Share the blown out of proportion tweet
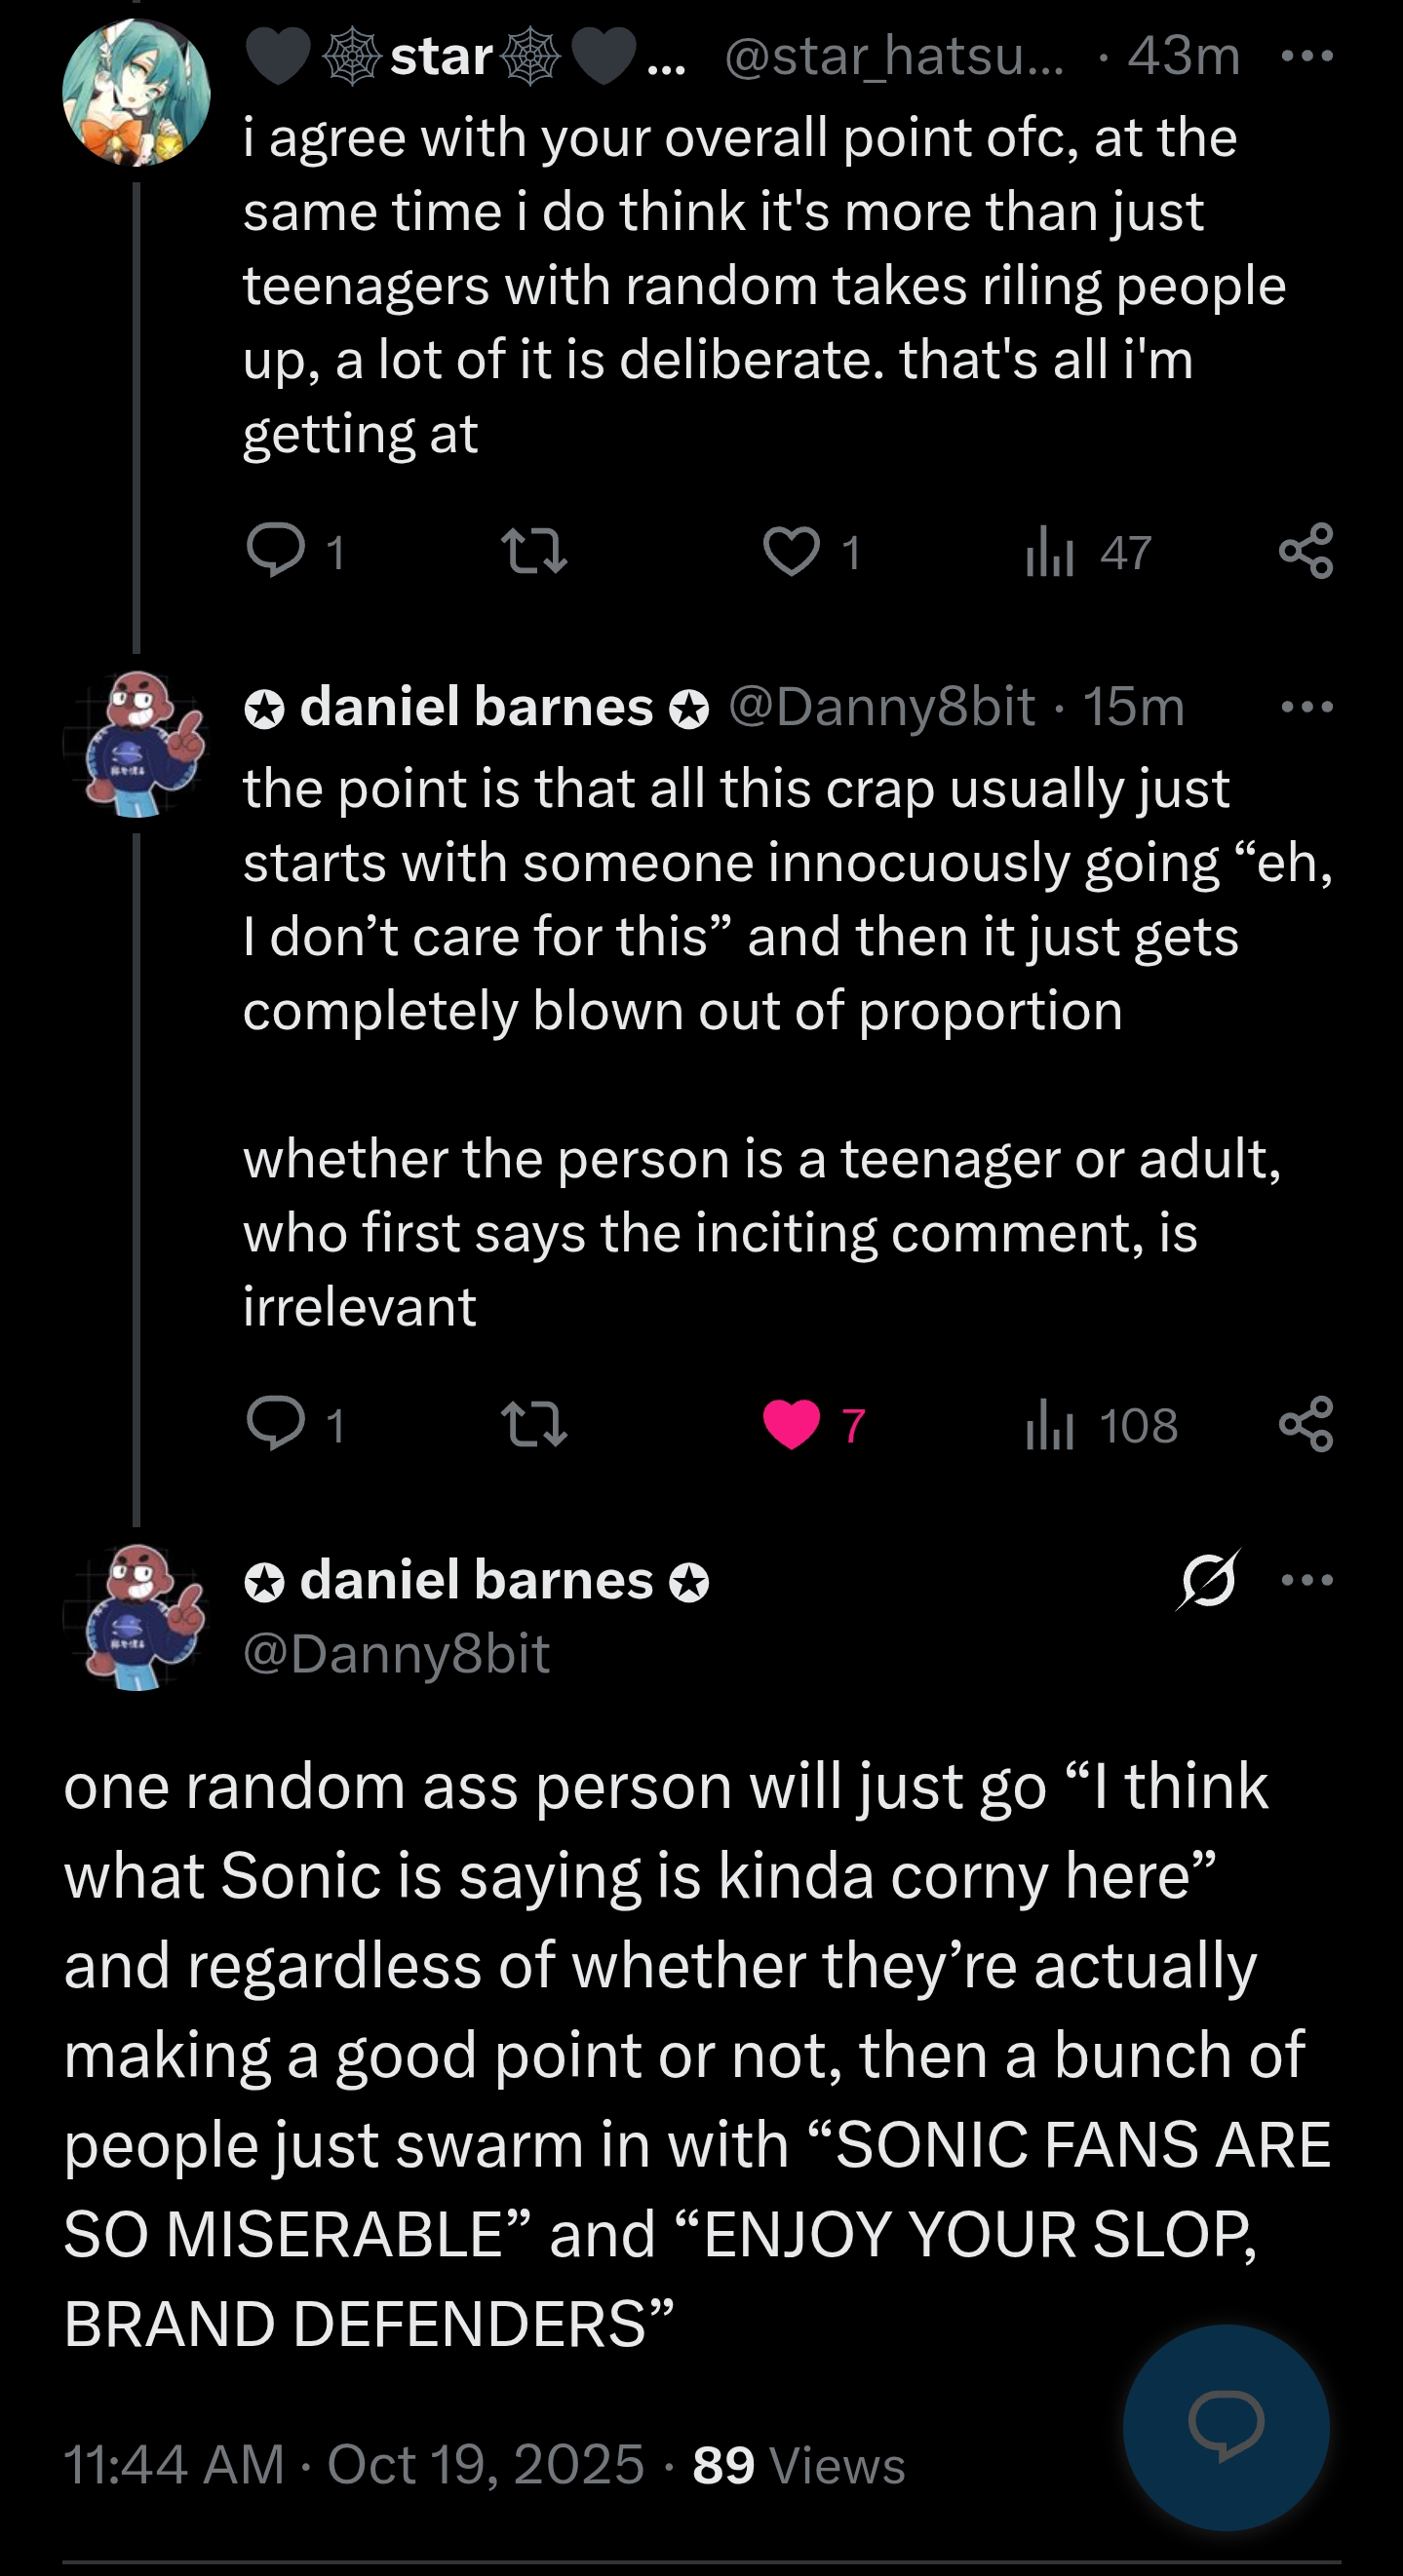 [x=1306, y=1424]
